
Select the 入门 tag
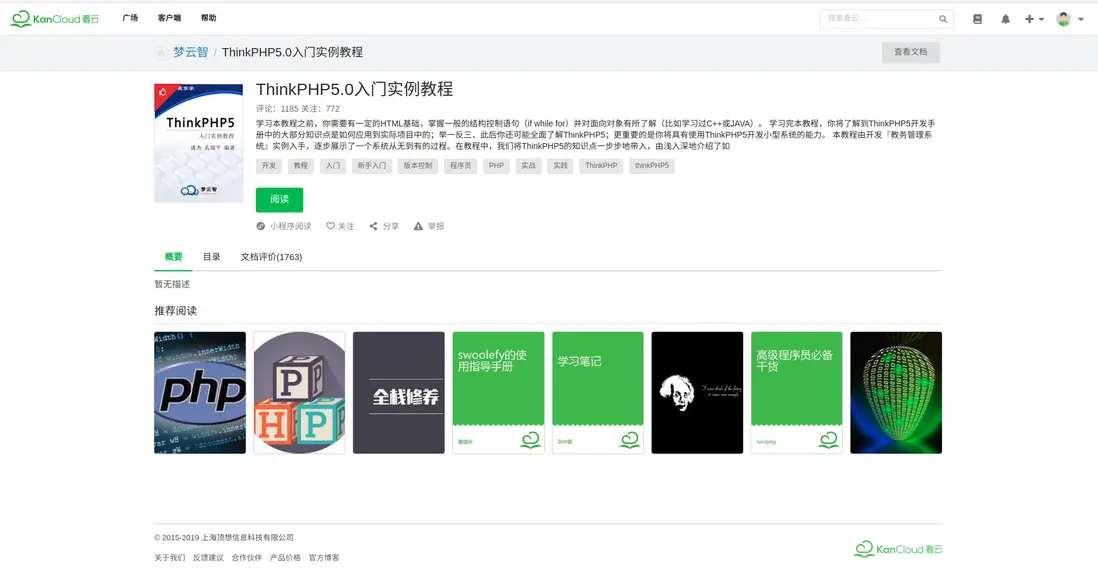coord(333,166)
